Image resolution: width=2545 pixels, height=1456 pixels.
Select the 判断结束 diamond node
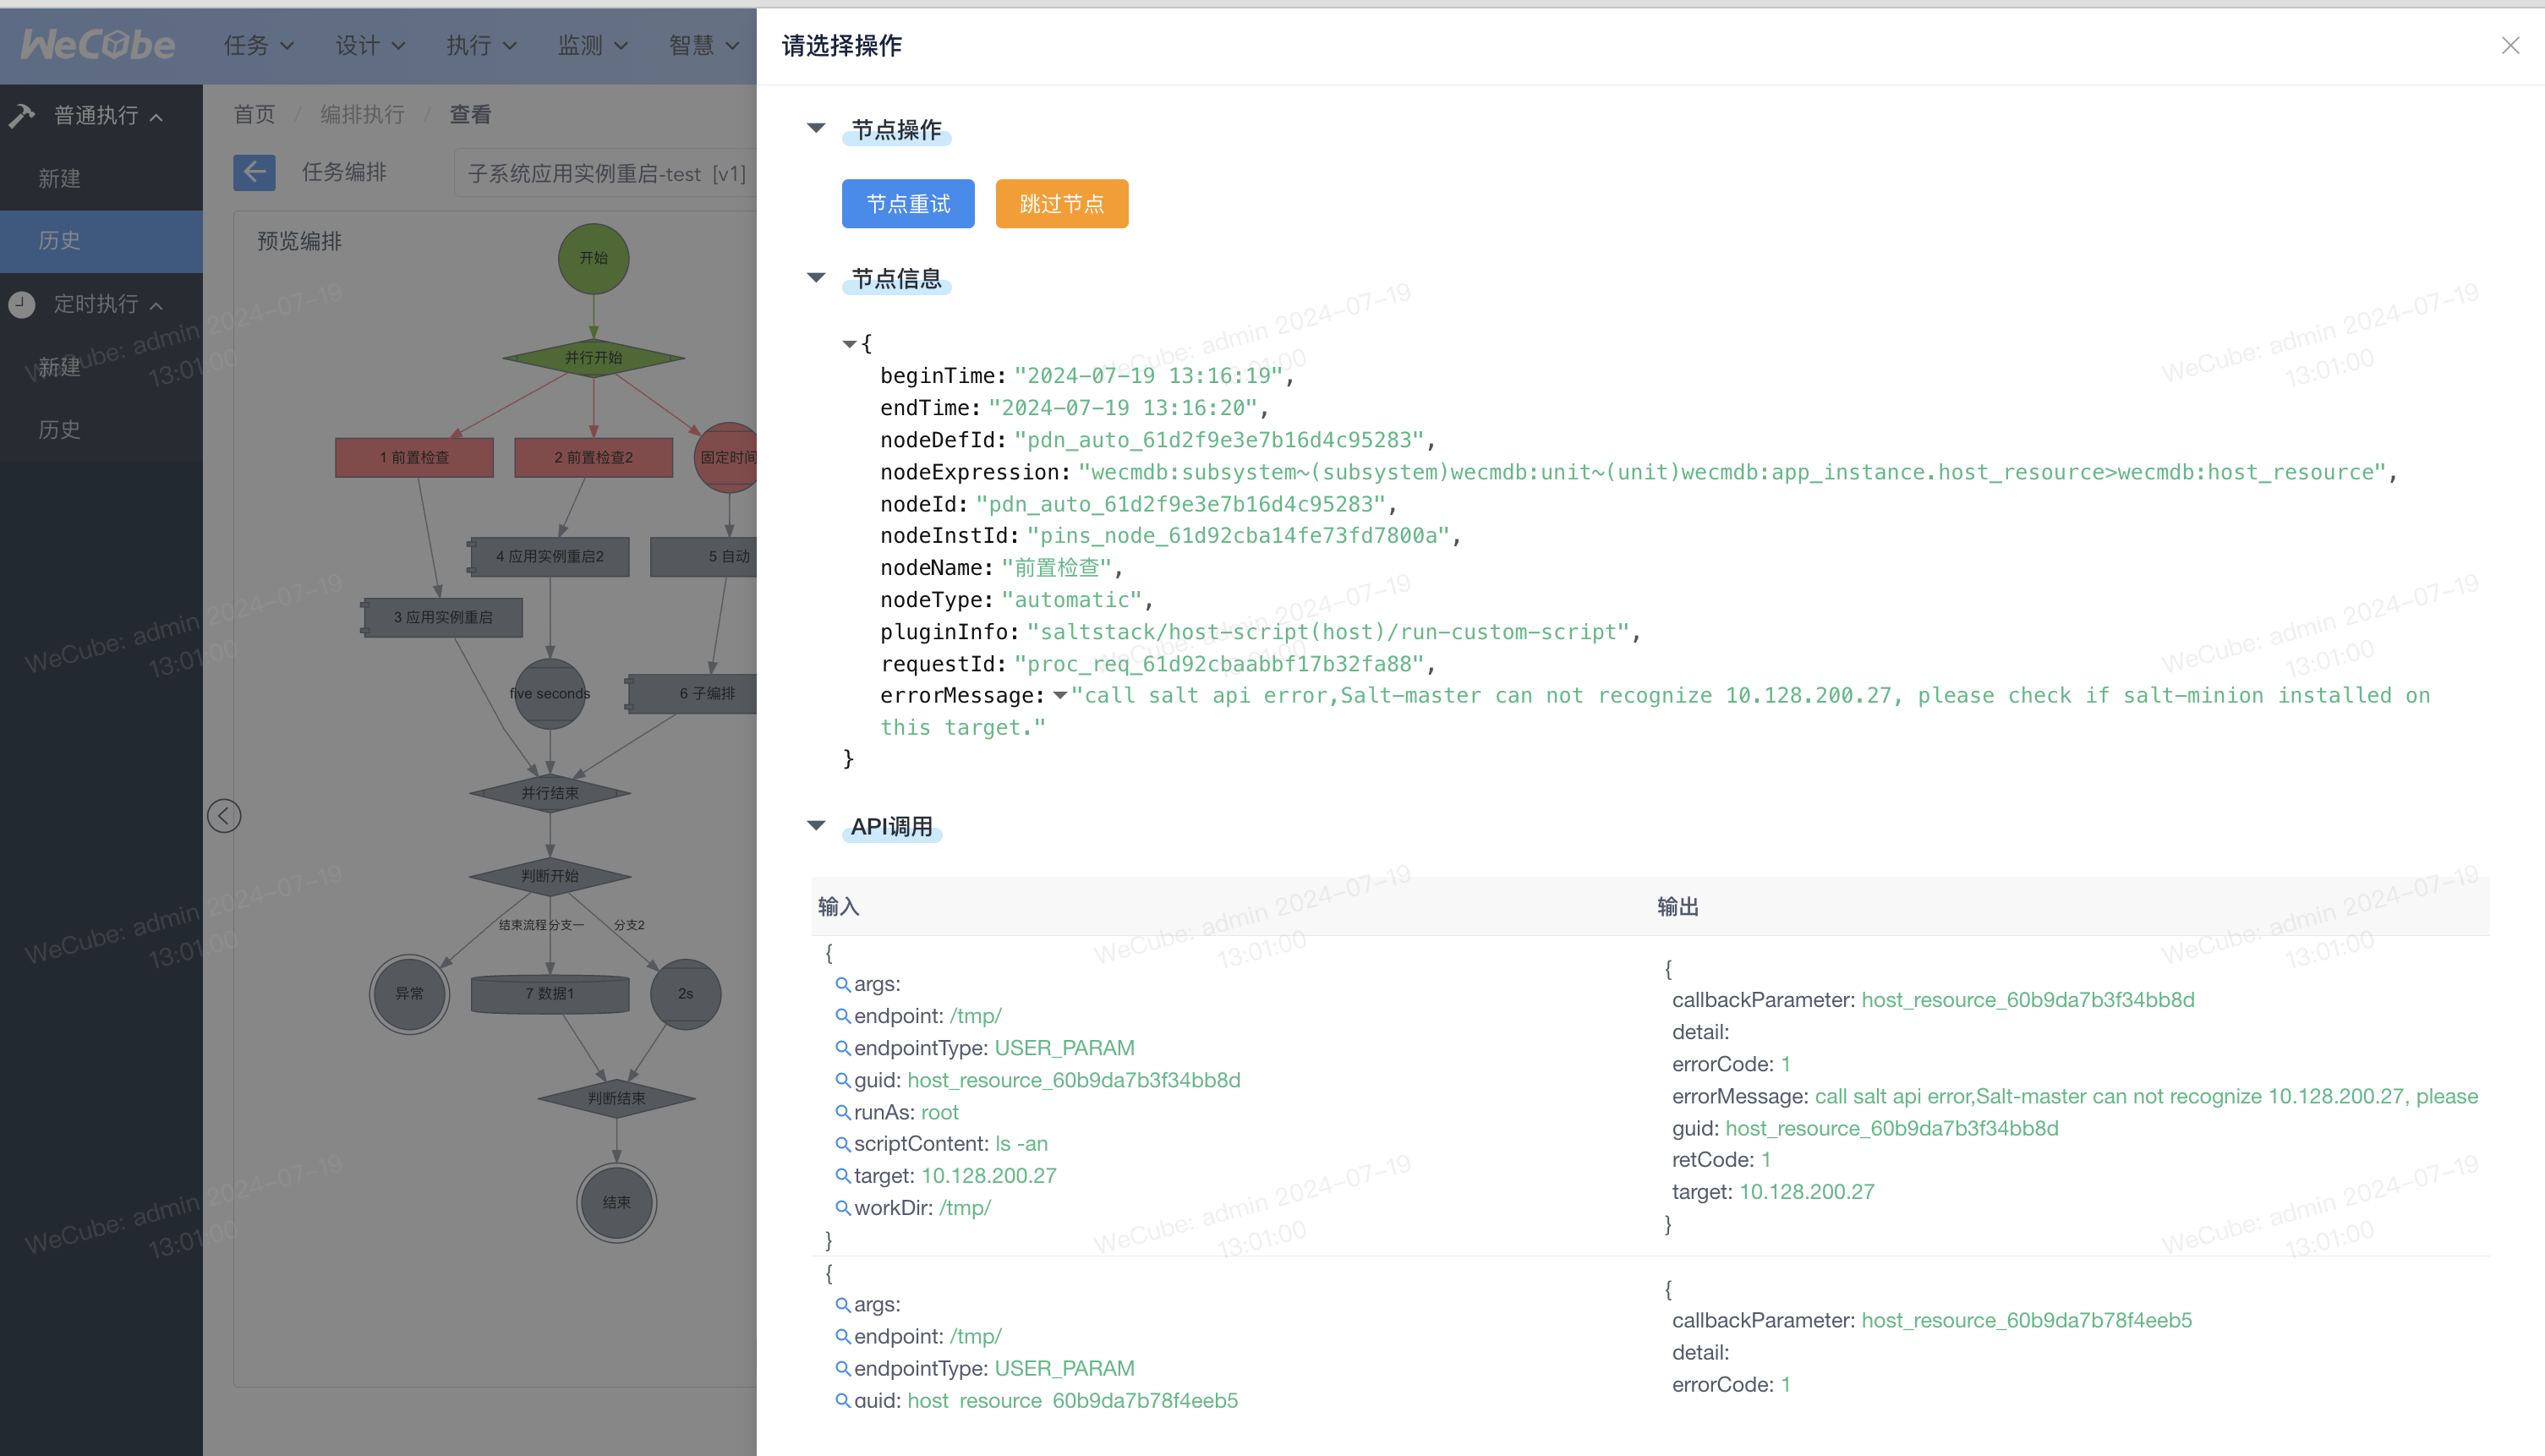pos(617,1098)
